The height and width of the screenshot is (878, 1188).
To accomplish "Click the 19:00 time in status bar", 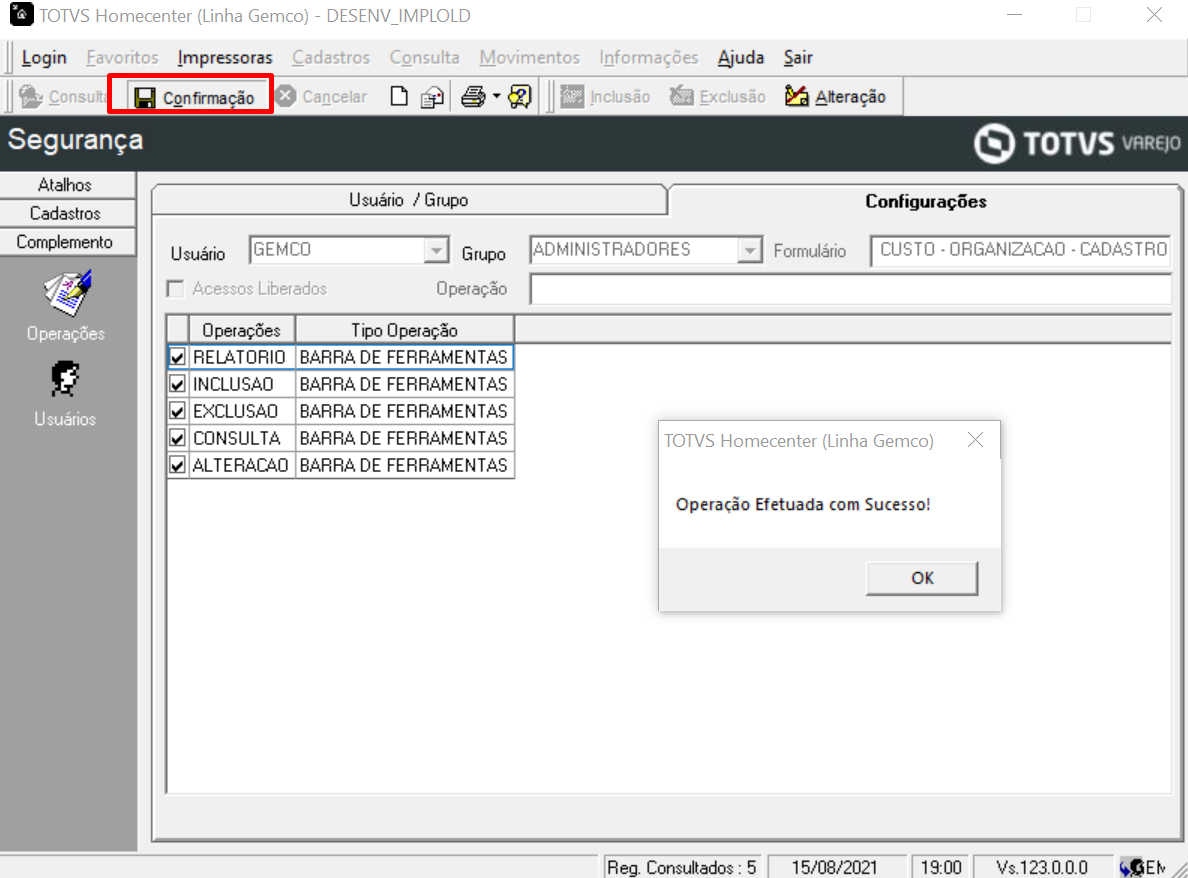I will [x=941, y=867].
